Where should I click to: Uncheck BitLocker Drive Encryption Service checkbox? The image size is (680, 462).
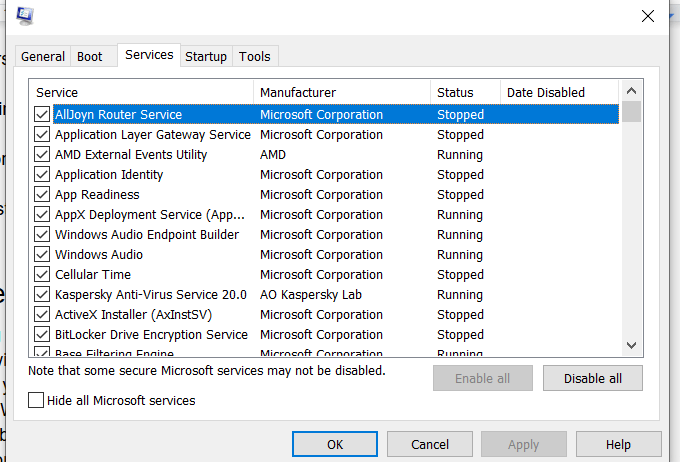click(x=42, y=334)
